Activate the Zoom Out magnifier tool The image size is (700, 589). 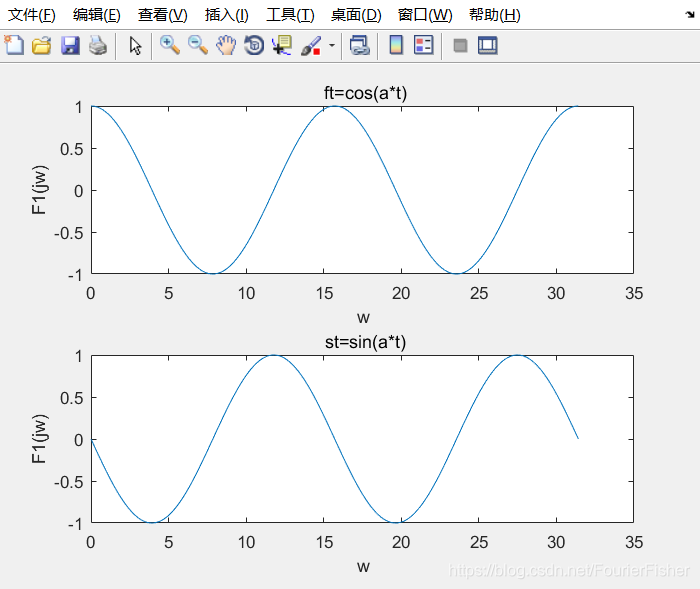click(x=197, y=45)
